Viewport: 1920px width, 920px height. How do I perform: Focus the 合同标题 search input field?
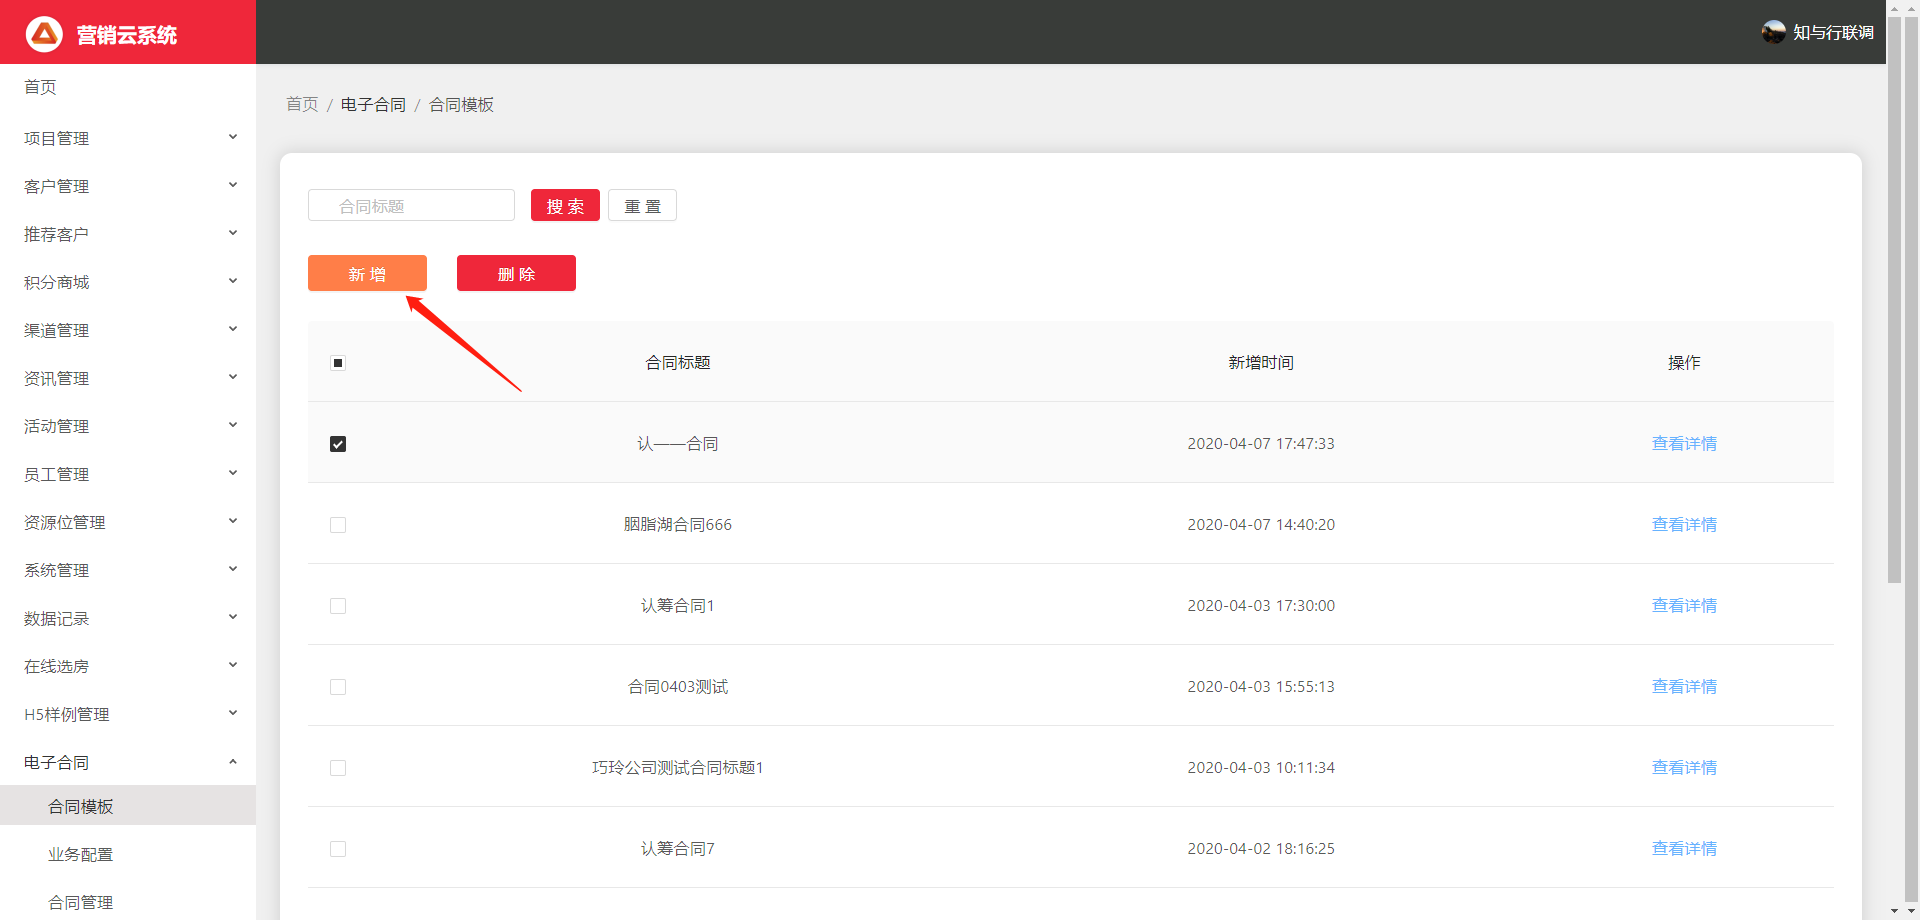411,205
